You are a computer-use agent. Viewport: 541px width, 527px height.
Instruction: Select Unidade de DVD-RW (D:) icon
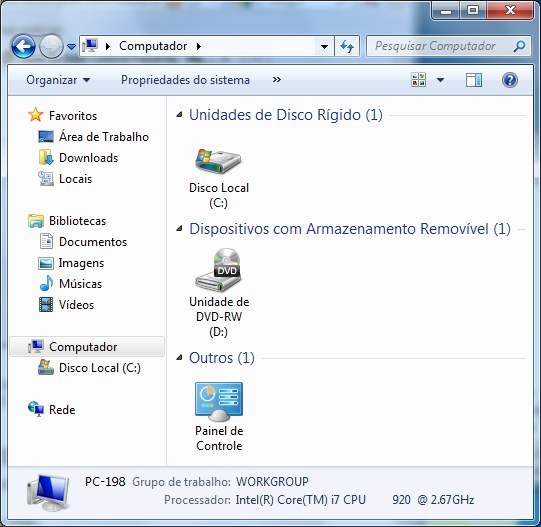[218, 270]
